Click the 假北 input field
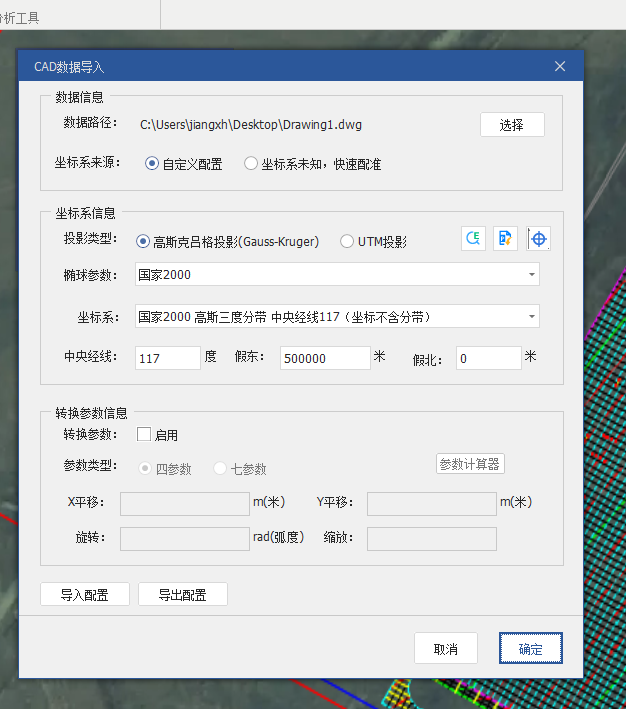The image size is (626, 709). [x=488, y=358]
